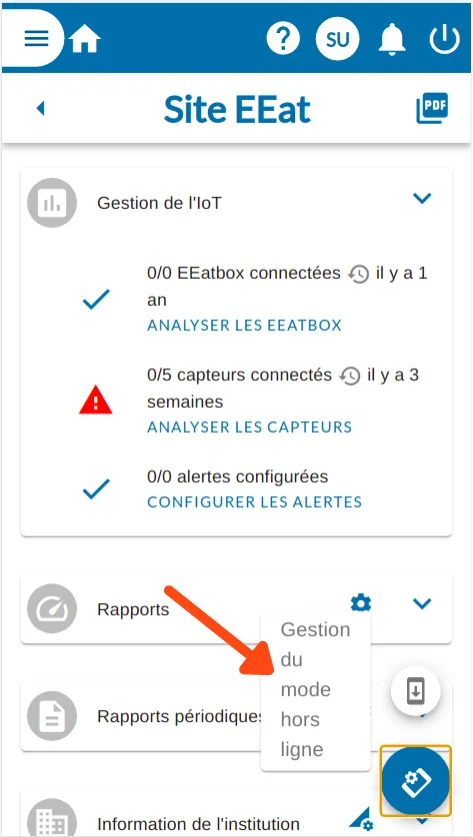473x837 pixels.
Task: Open the help question mark icon
Action: (283, 39)
